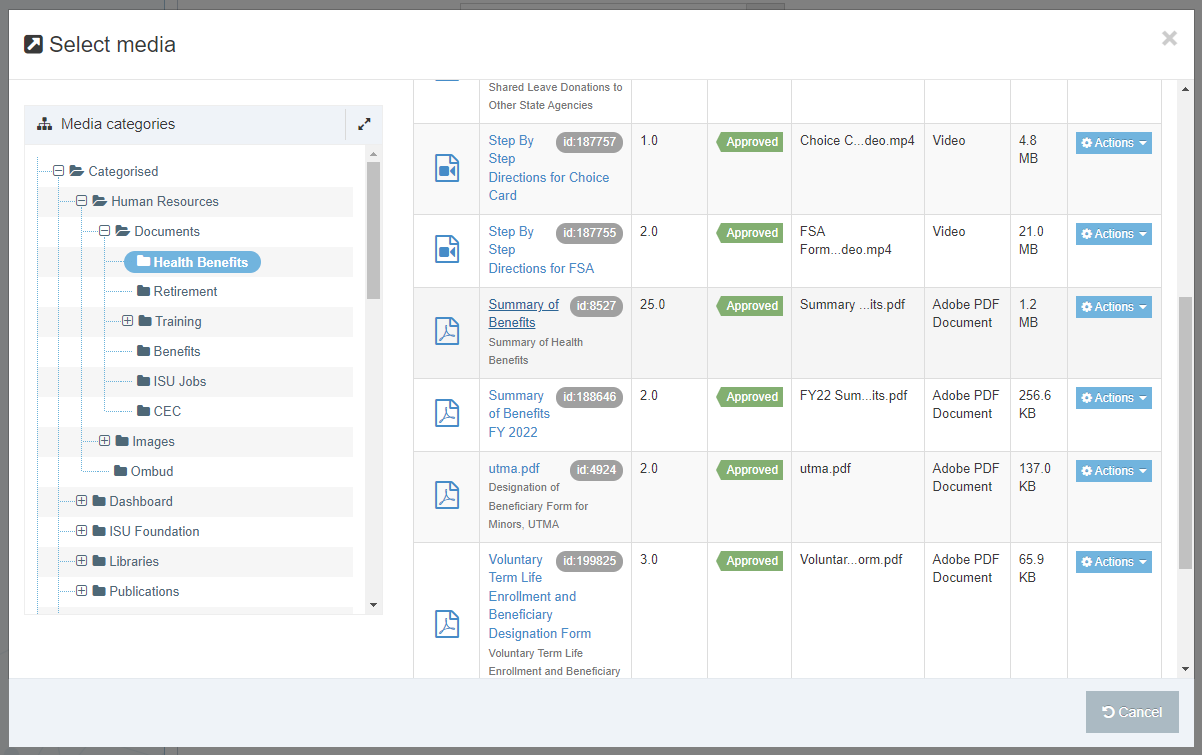Open Actions dropdown for Summary of Benefits
This screenshot has height=755, width=1203.
coord(1113,307)
